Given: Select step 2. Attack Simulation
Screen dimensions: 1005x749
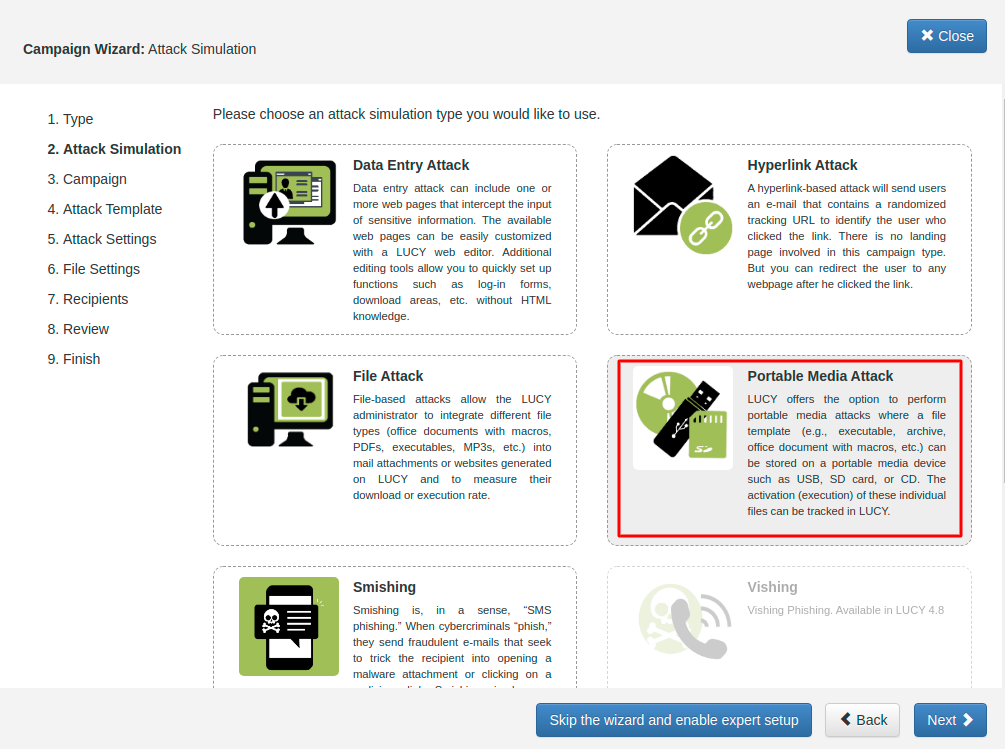Looking at the screenshot, I should (x=114, y=149).
